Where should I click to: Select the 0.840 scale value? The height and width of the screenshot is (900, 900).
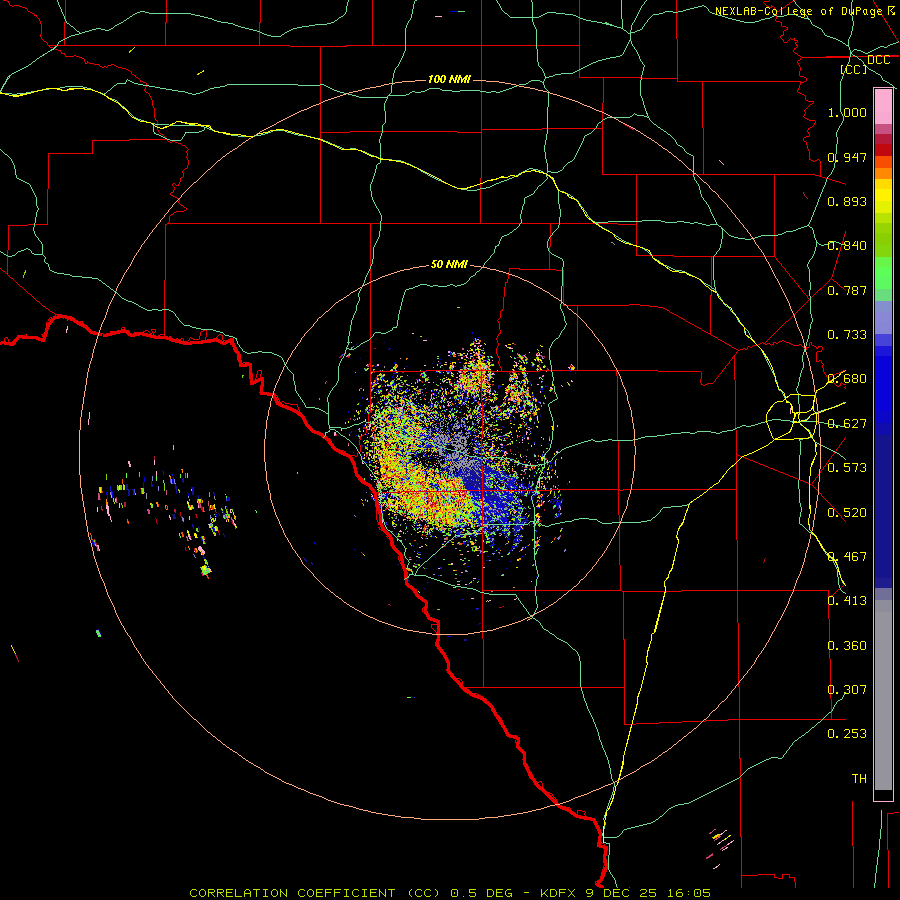click(847, 246)
